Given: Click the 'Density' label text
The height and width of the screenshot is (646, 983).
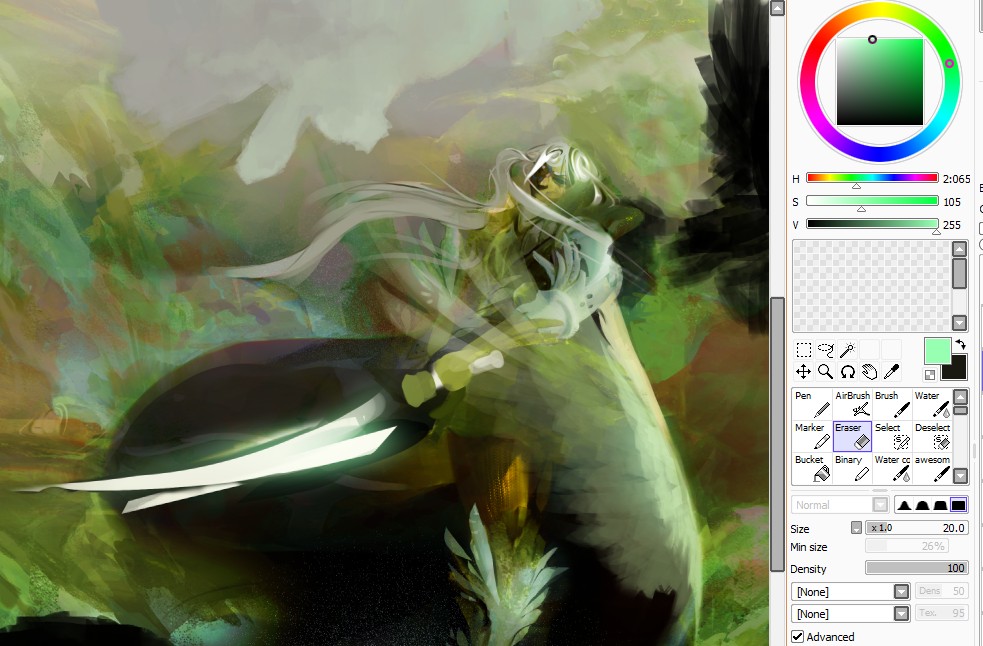Looking at the screenshot, I should (x=808, y=569).
